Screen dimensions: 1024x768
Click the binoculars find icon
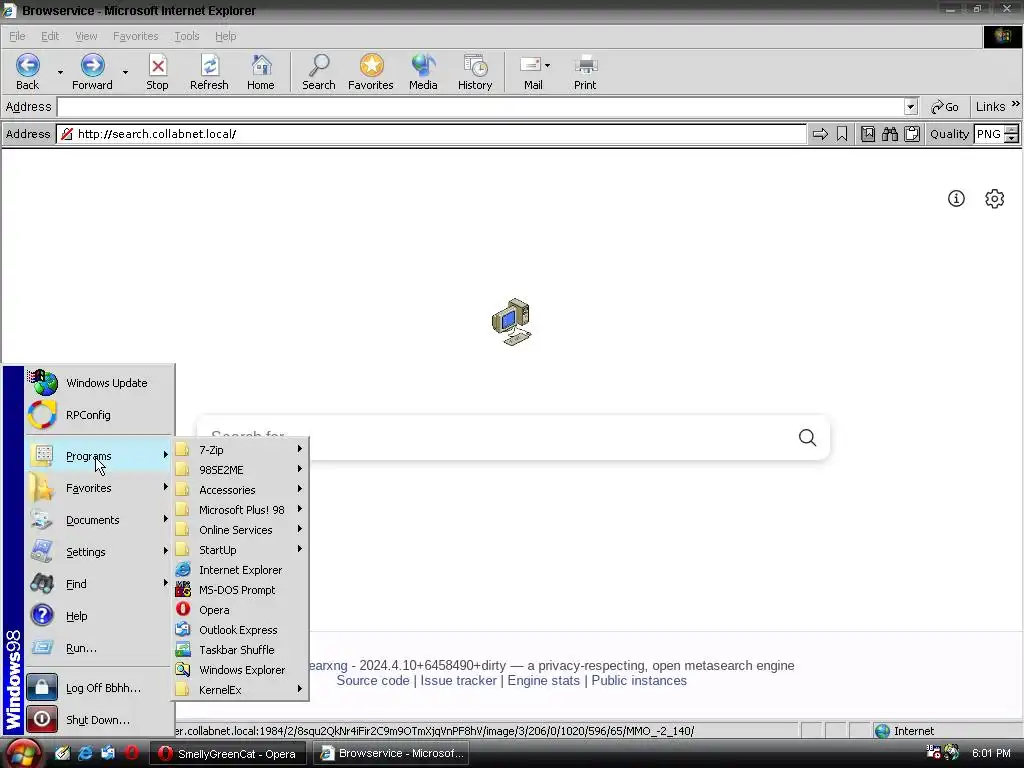[x=890, y=134]
